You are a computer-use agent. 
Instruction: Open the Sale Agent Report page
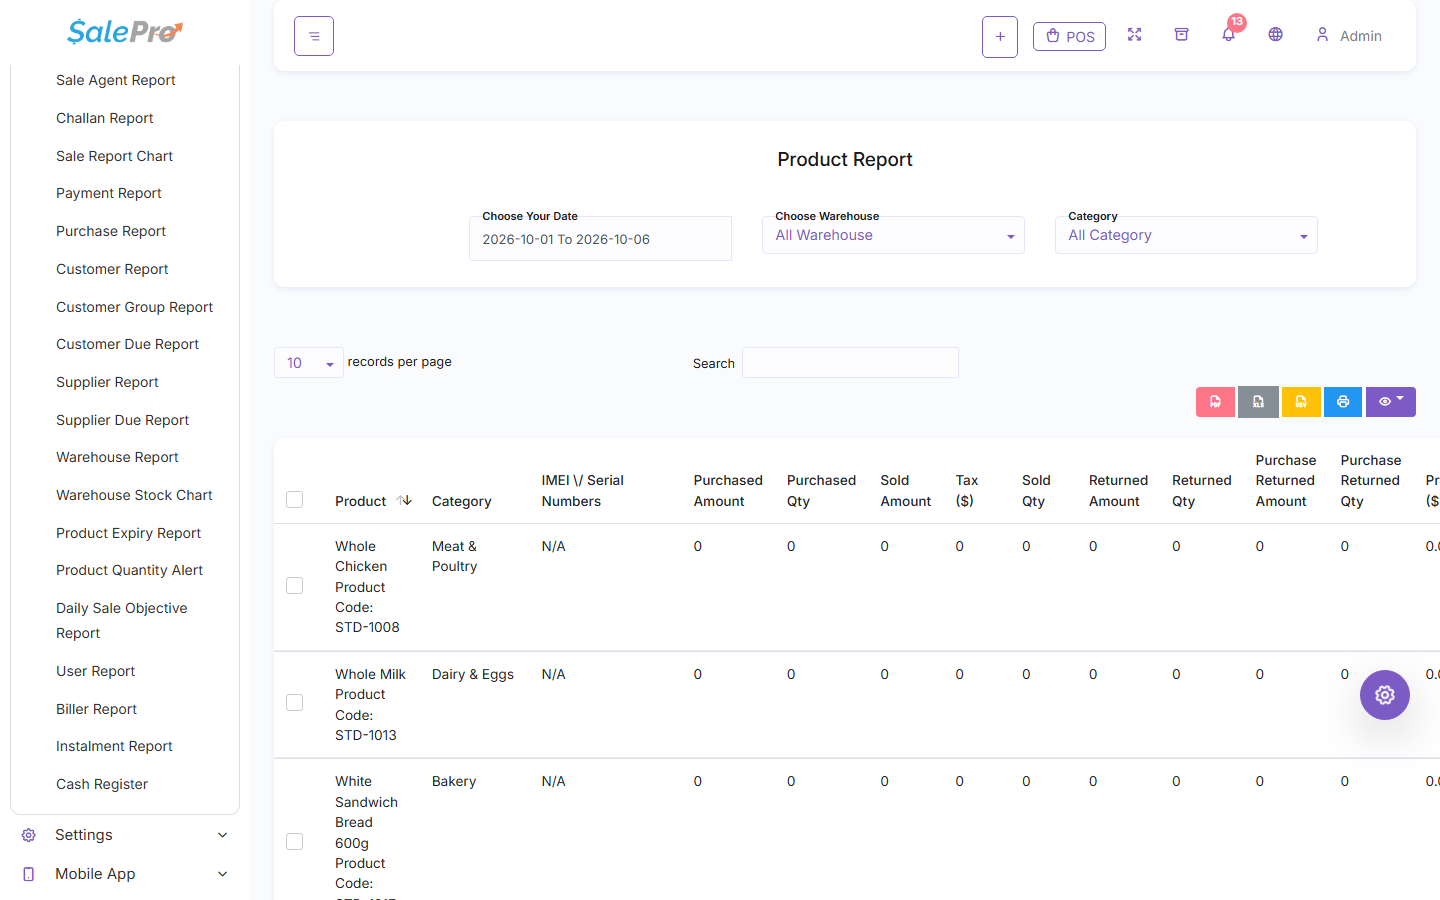[116, 80]
